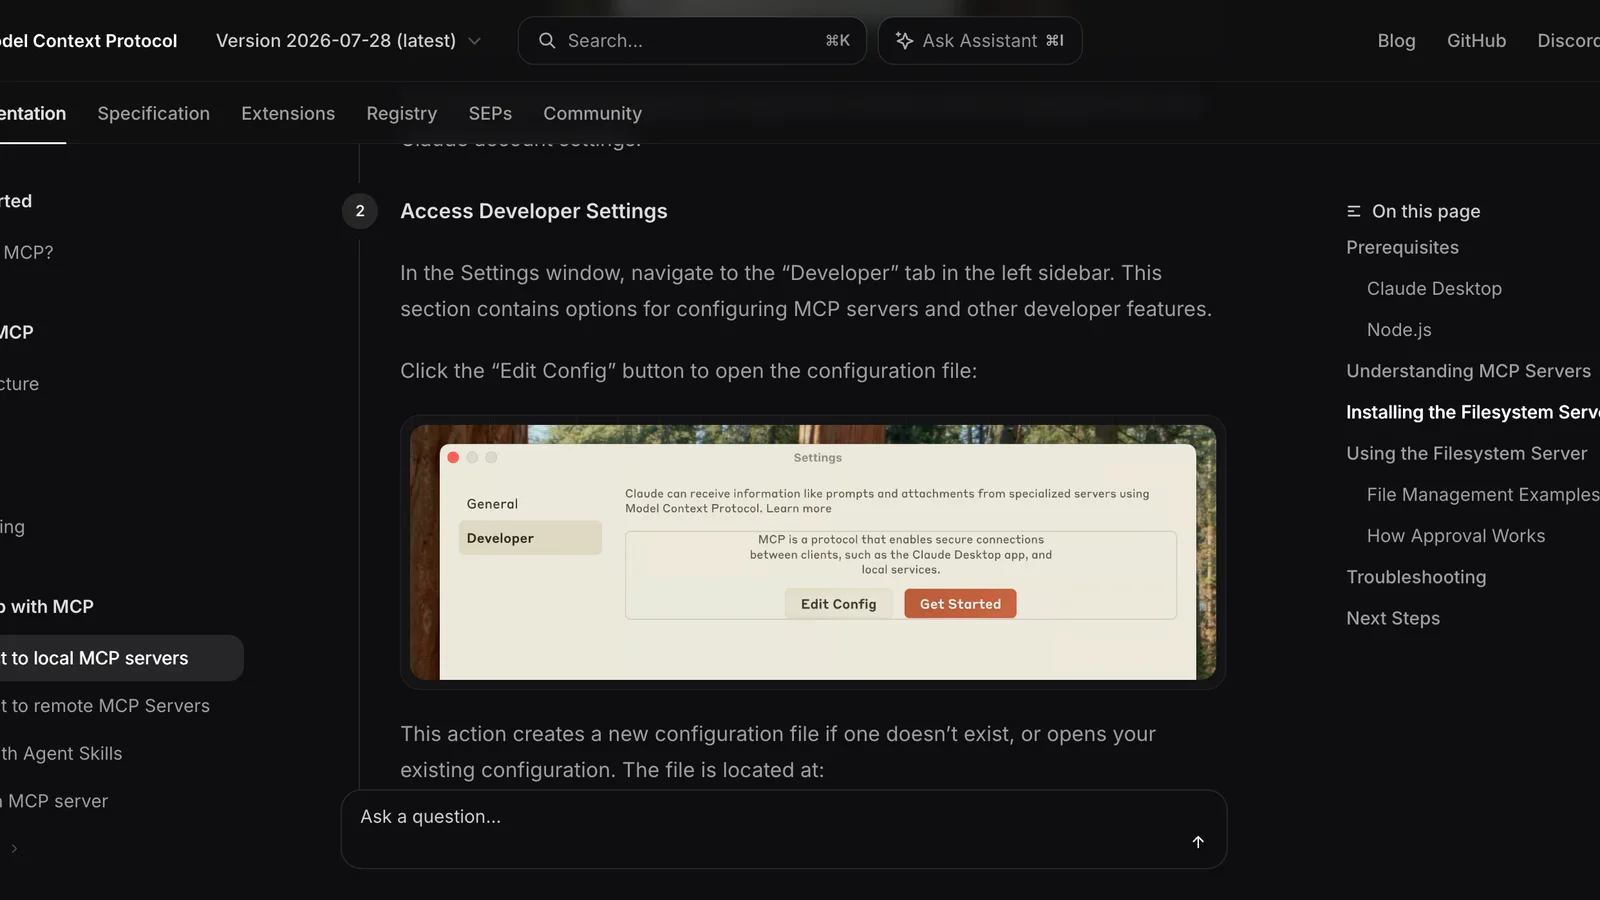This screenshot has width=1600, height=900.
Task: Jump to Prerequisites section
Action: pyautogui.click(x=1402, y=248)
